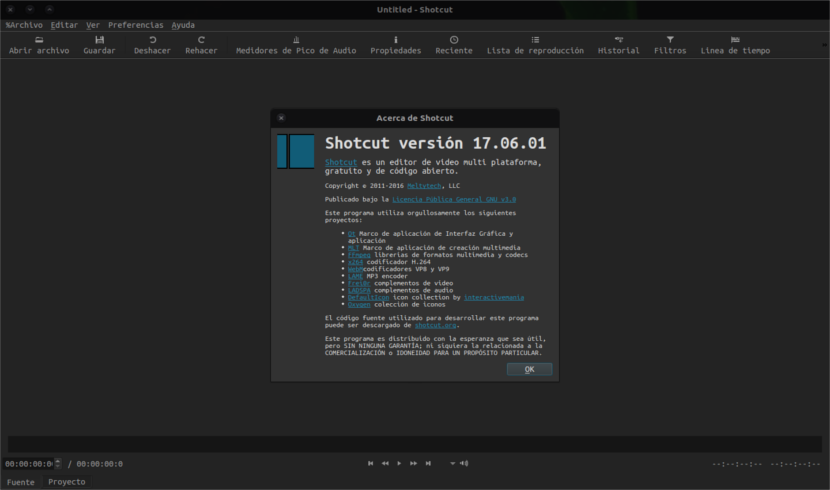Viewport: 830px width, 490px height.
Task: Follow the WebM codecs link
Action: (x=355, y=269)
